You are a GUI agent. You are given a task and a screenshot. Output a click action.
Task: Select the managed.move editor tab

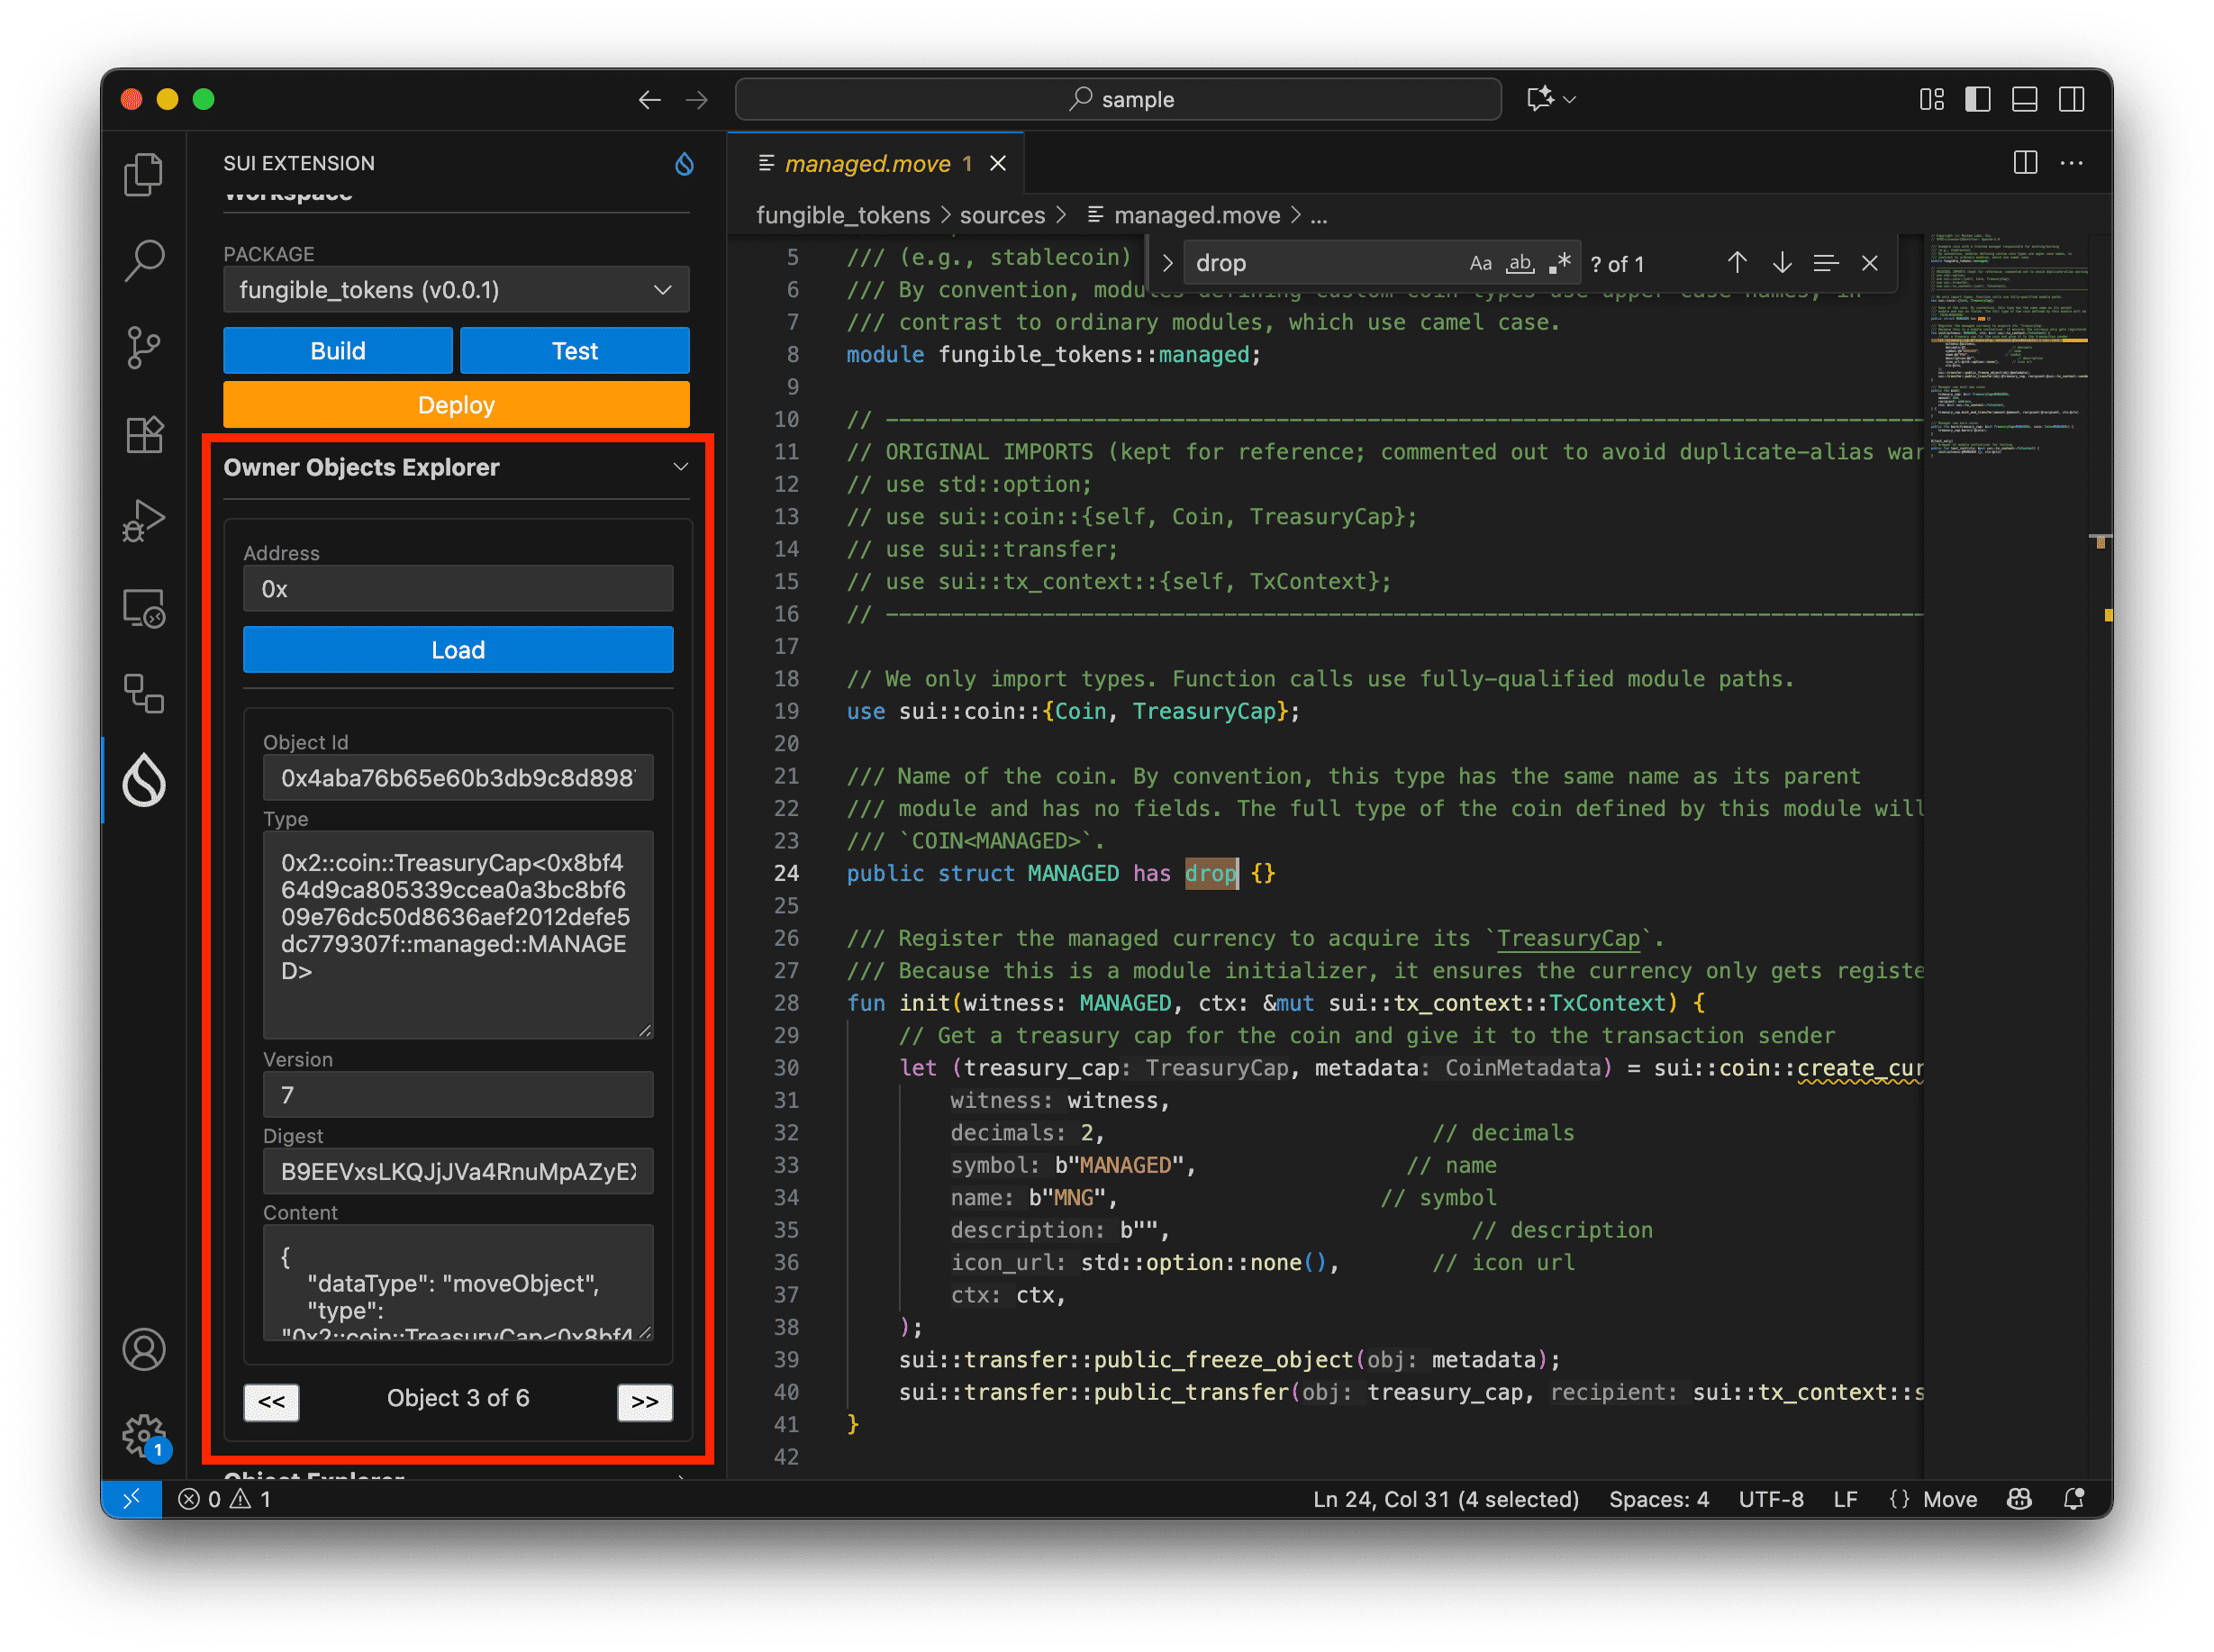click(866, 163)
